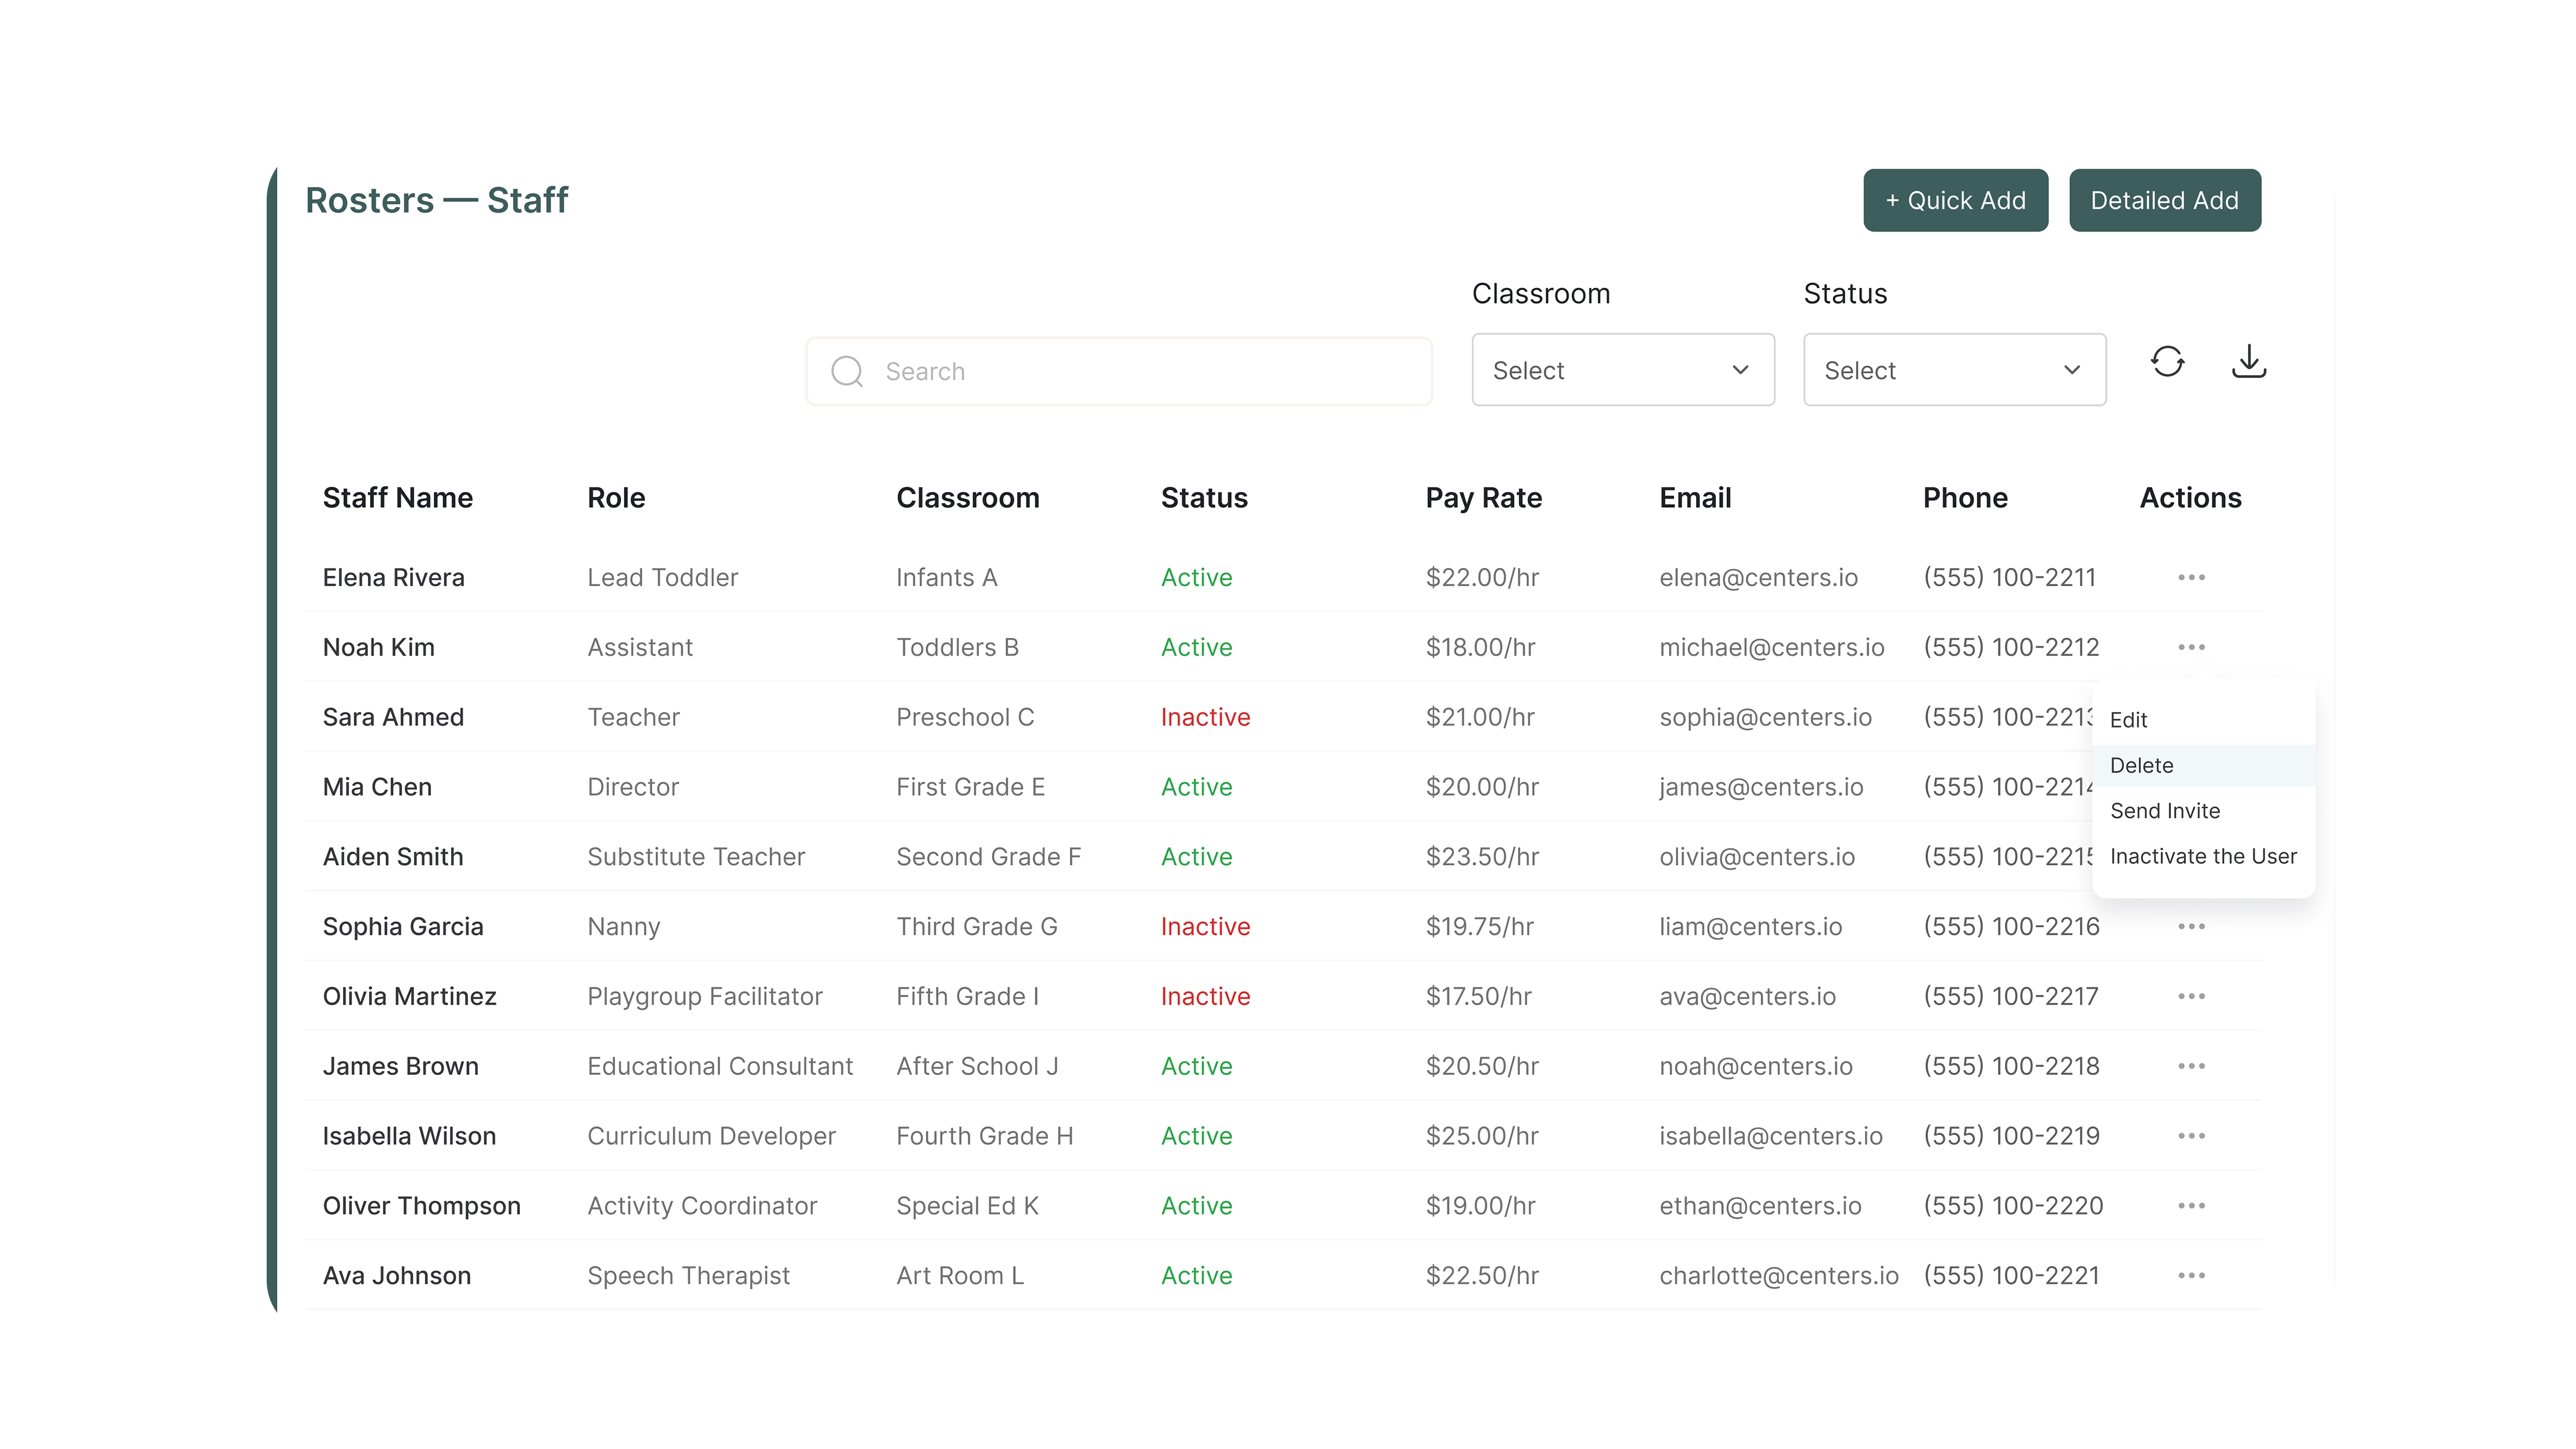Click the Actions column header
Screen dimensions: 2576x1449
click(2190, 498)
